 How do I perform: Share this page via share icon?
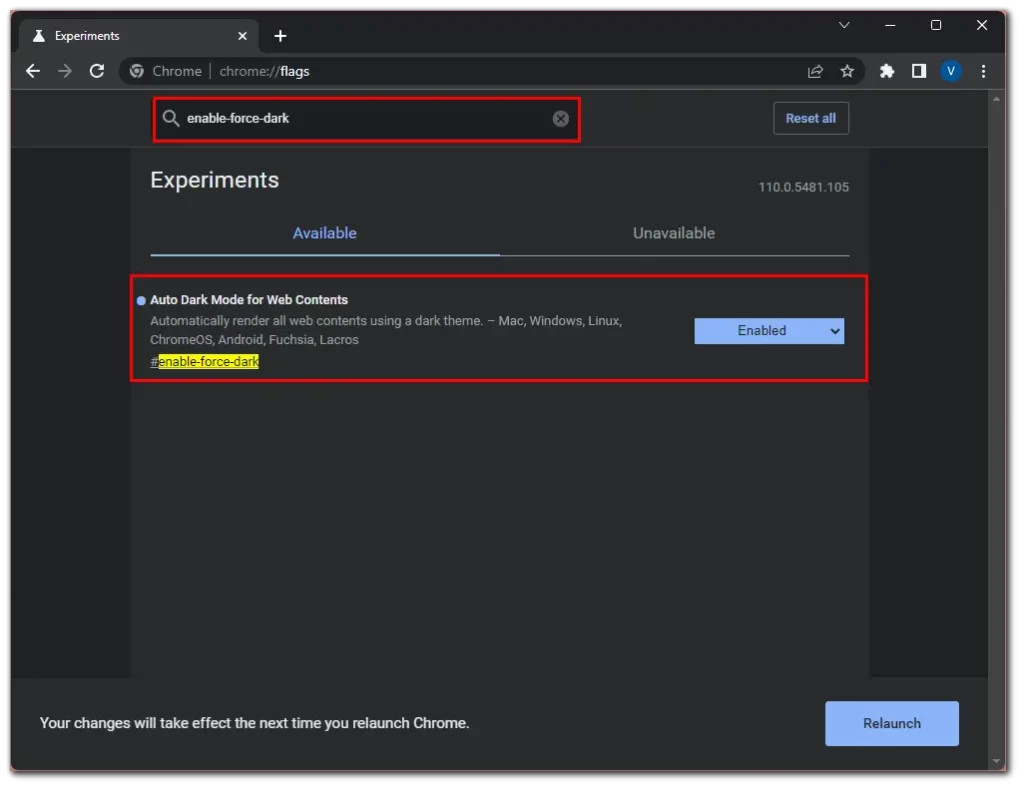815,71
